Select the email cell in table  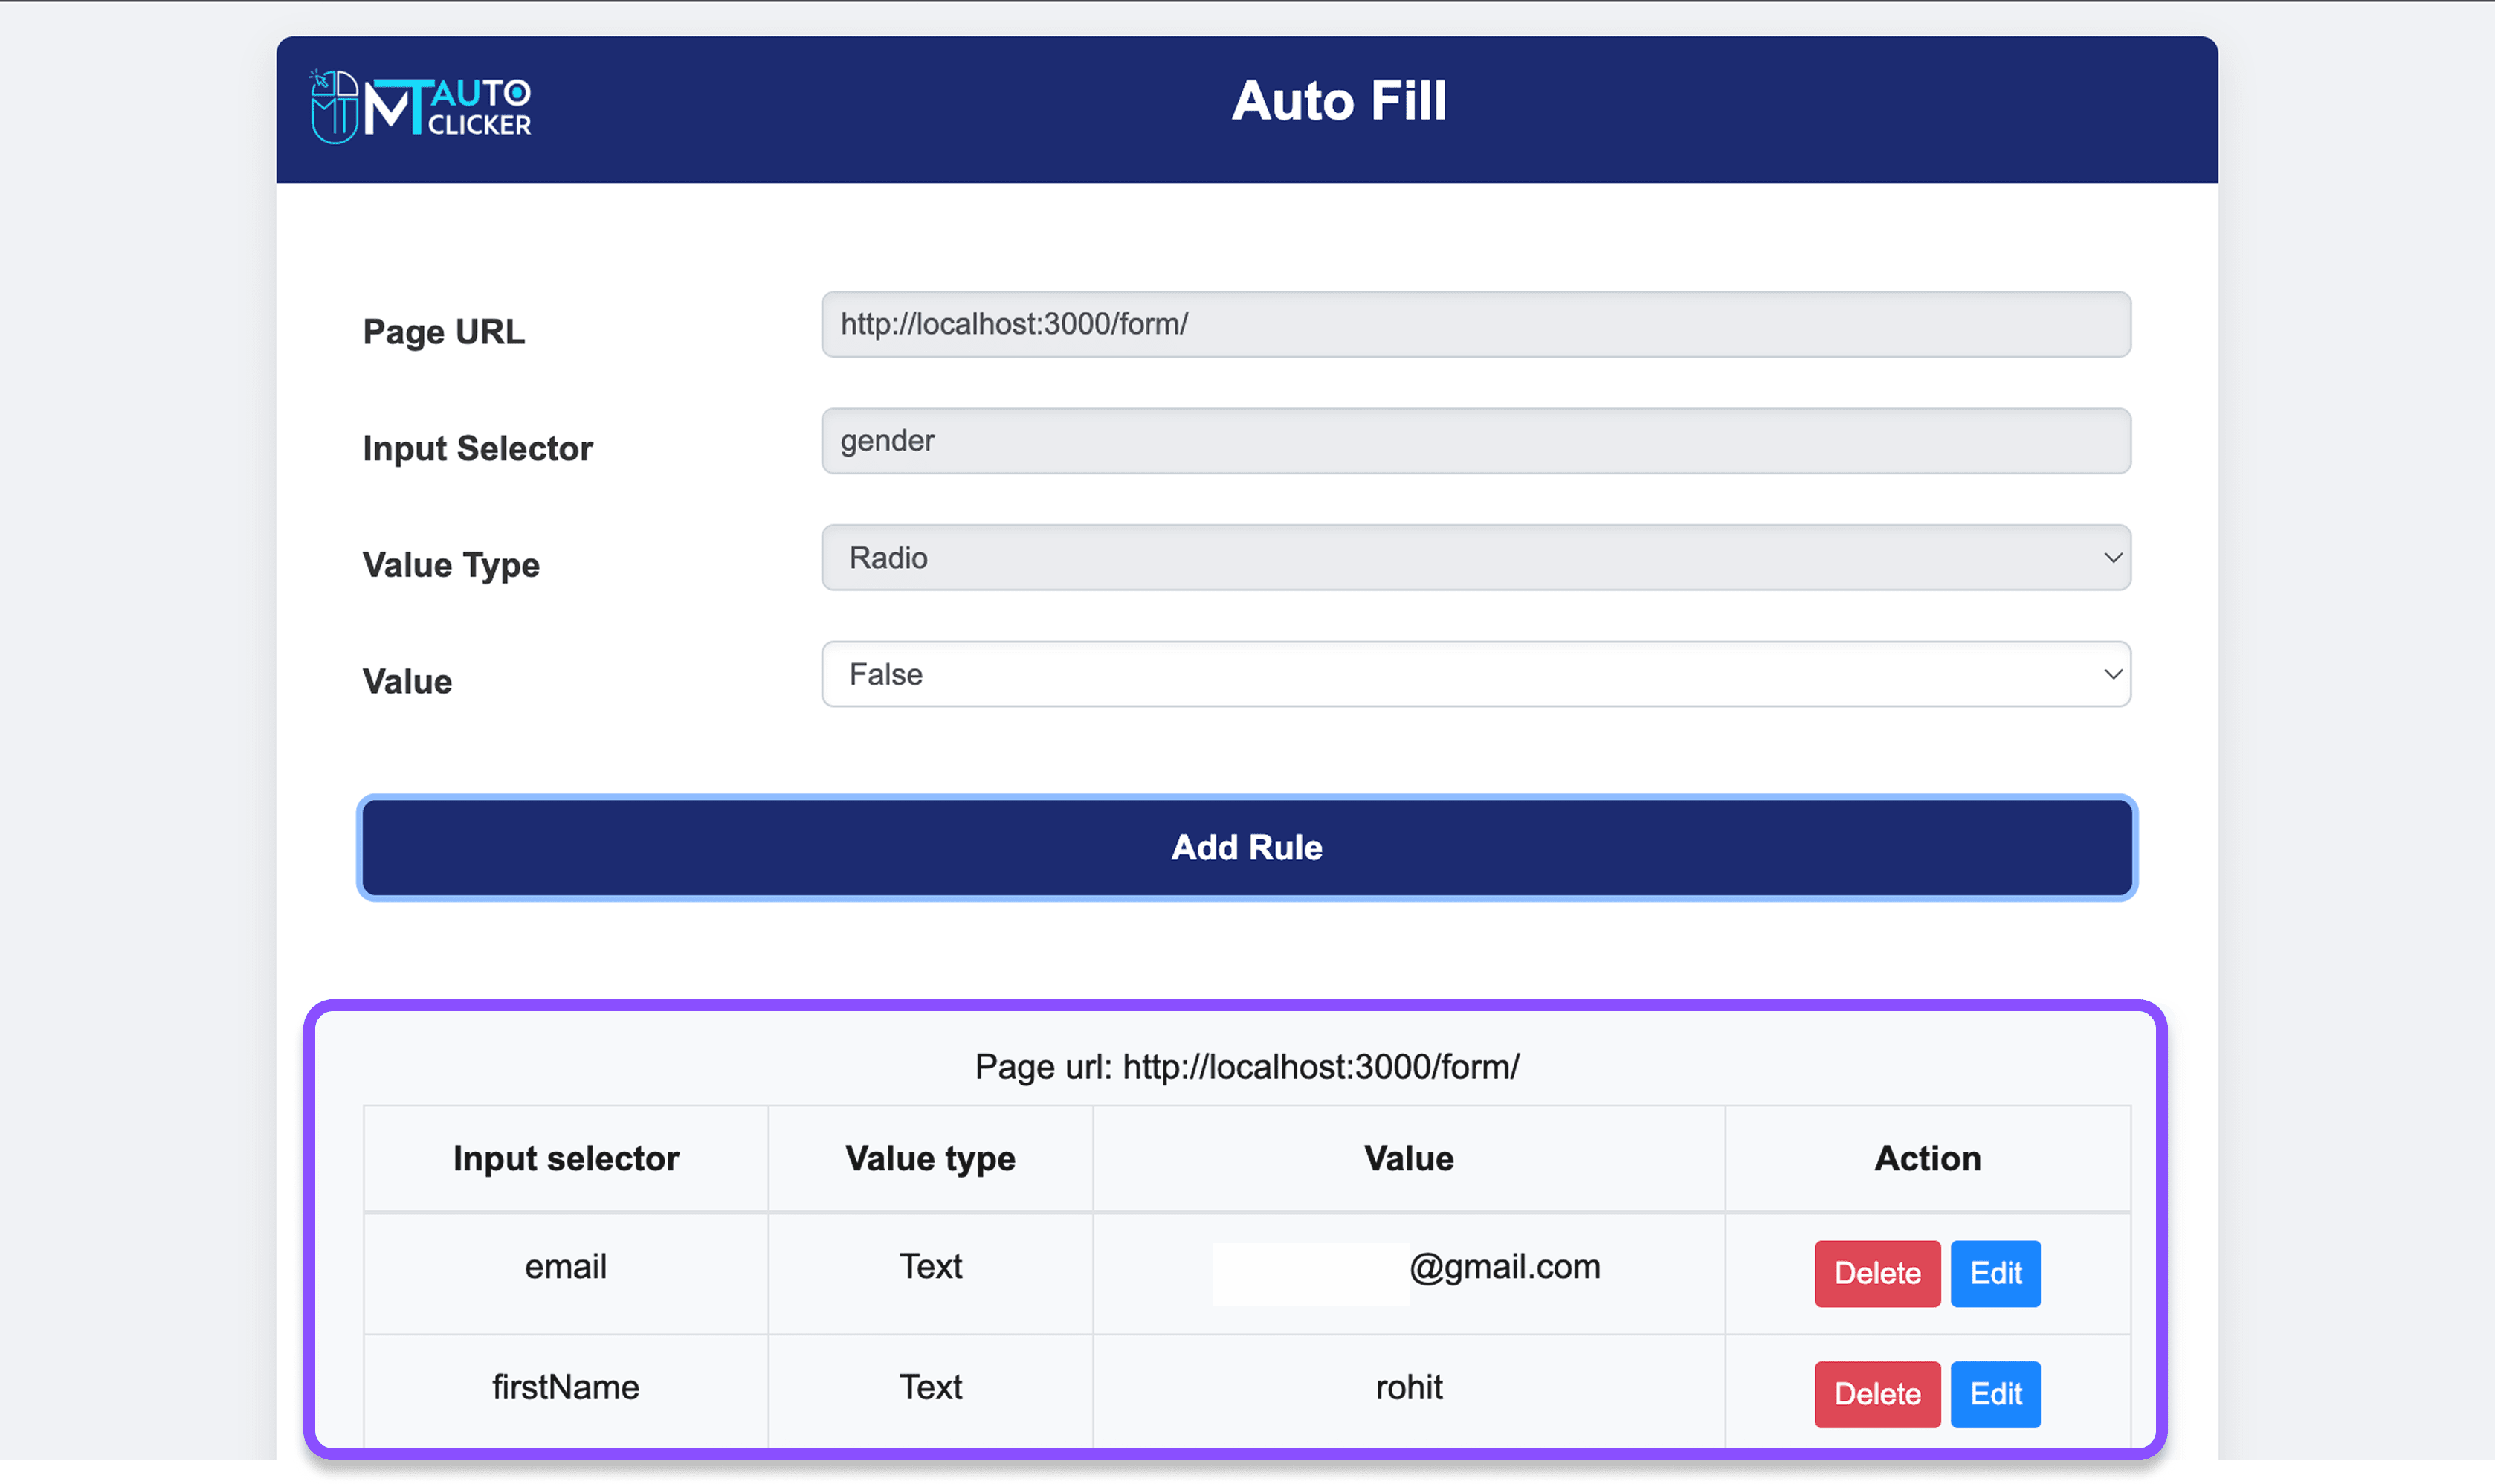point(565,1267)
